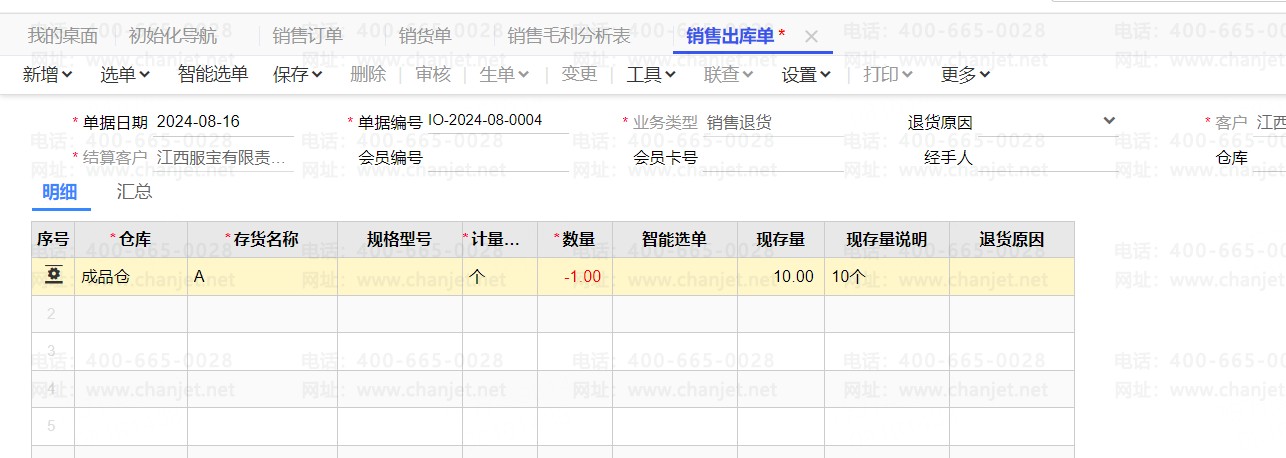The width and height of the screenshot is (1286, 458).
Task: Open the 保存 dropdown
Action: [298, 74]
